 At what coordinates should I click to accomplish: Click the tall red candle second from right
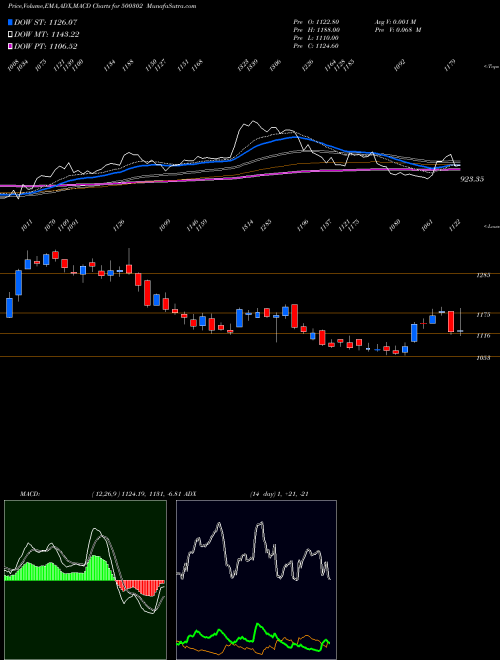pyautogui.click(x=451, y=322)
